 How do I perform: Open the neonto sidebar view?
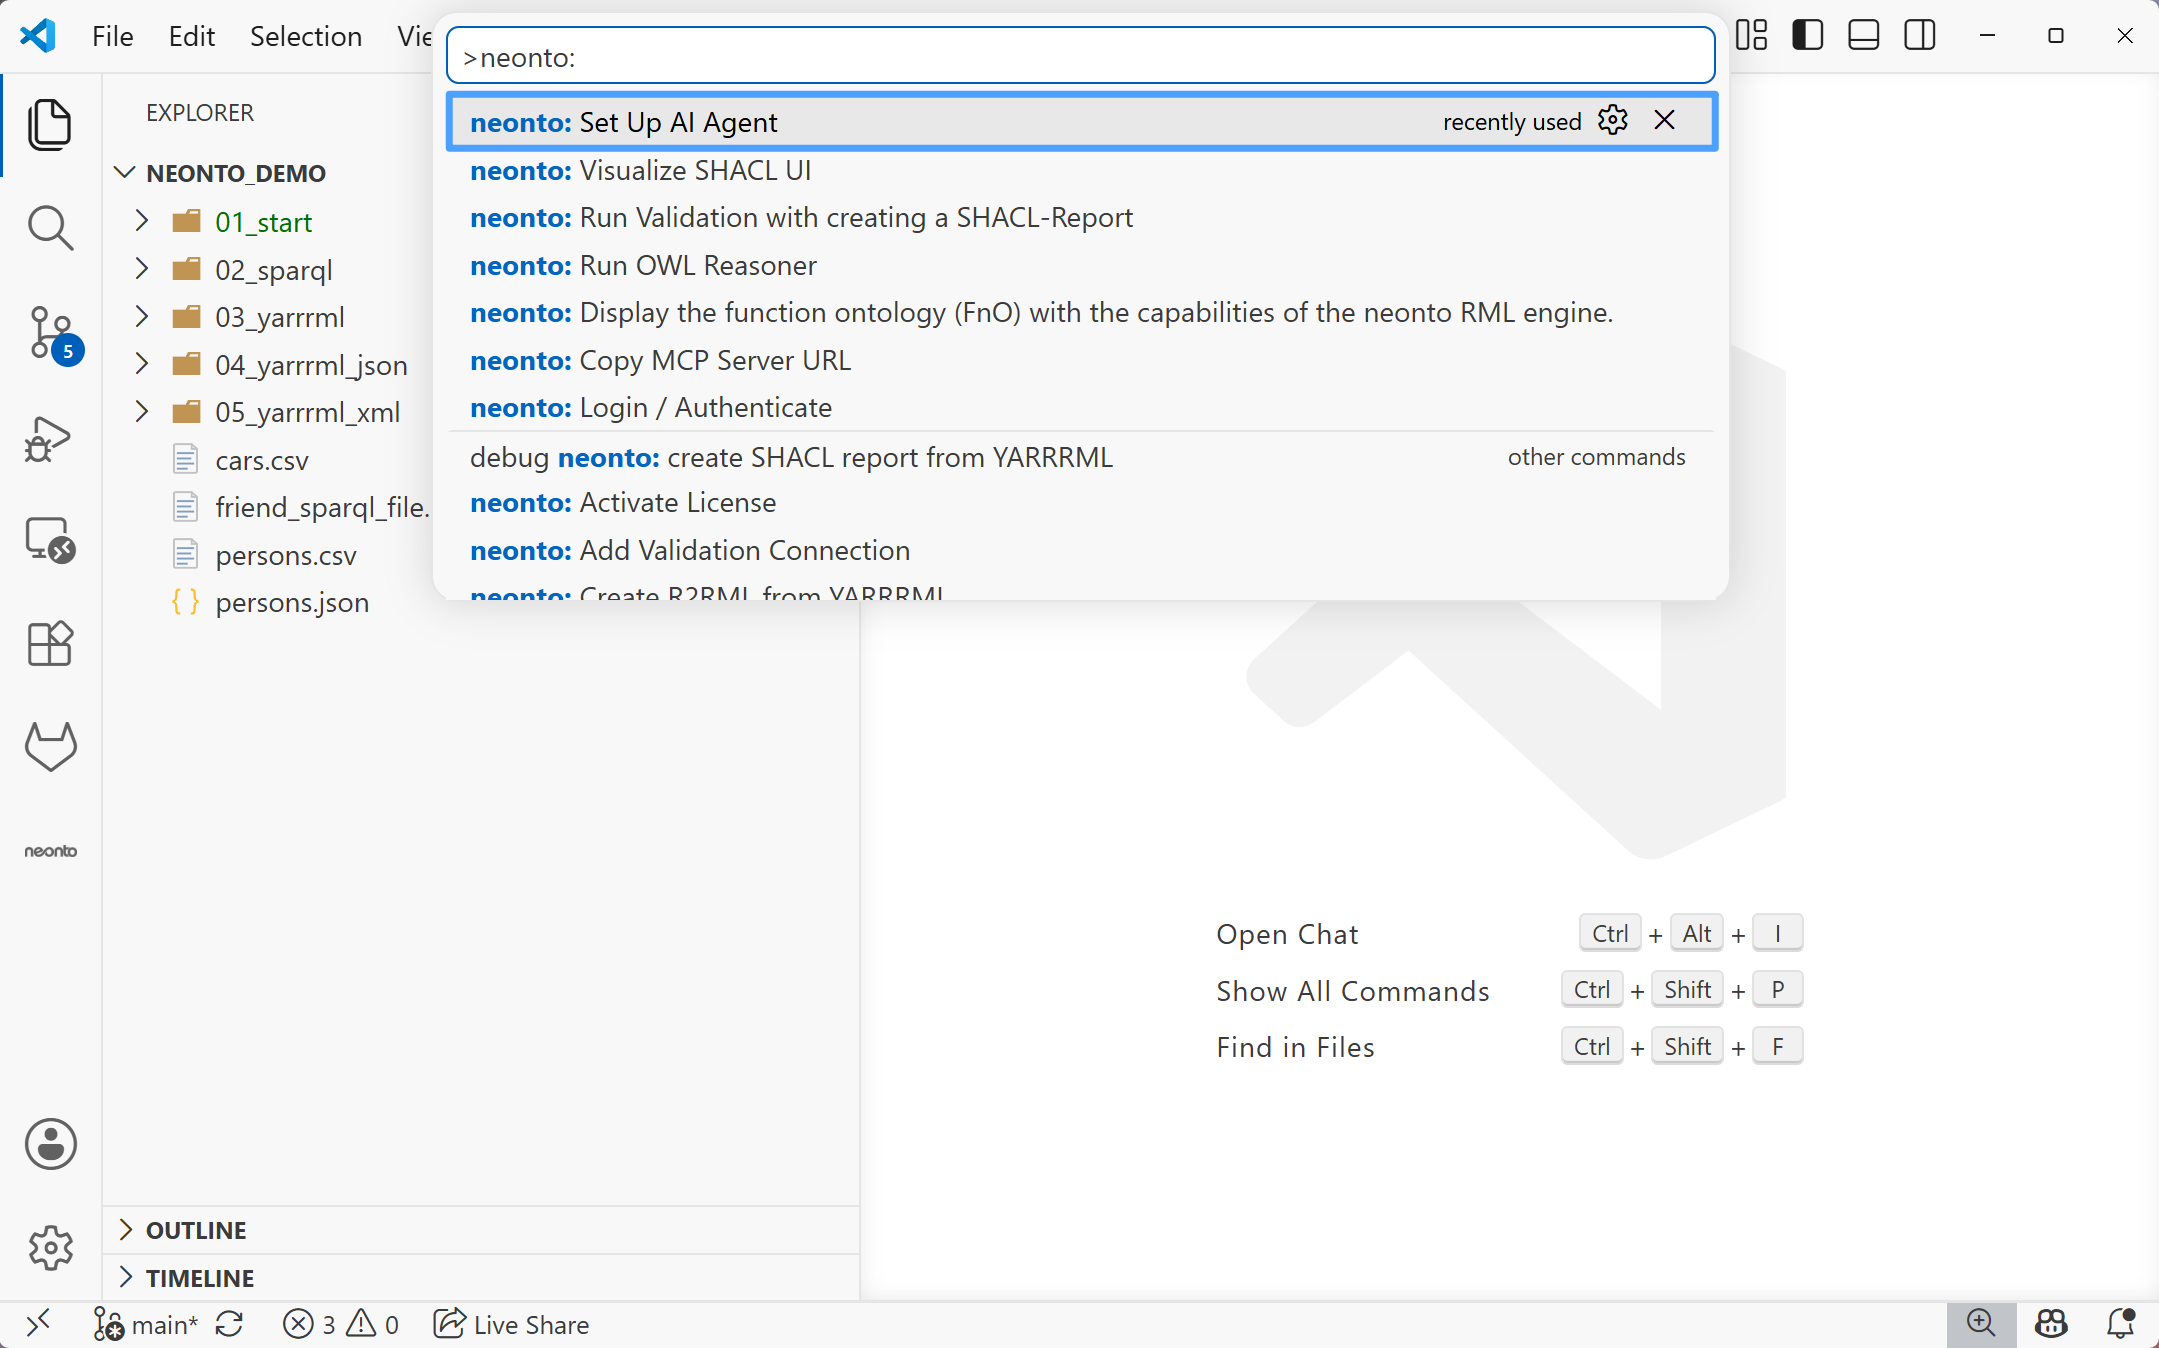point(50,851)
